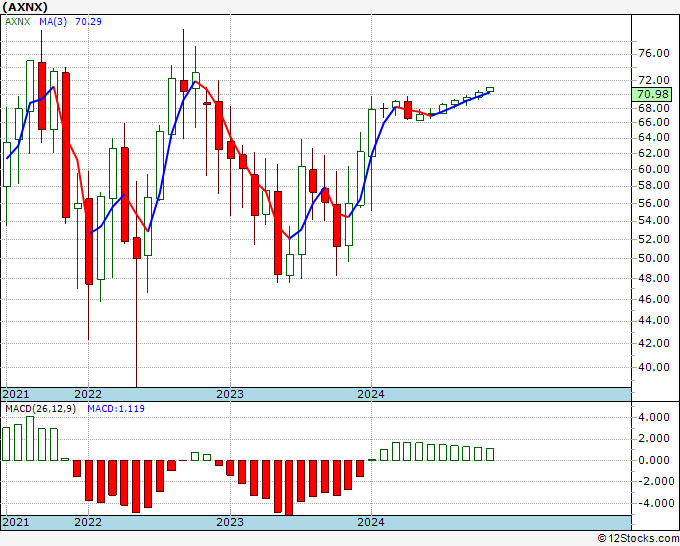
Task: Click the 44.00 price axis label
Action: click(x=654, y=320)
